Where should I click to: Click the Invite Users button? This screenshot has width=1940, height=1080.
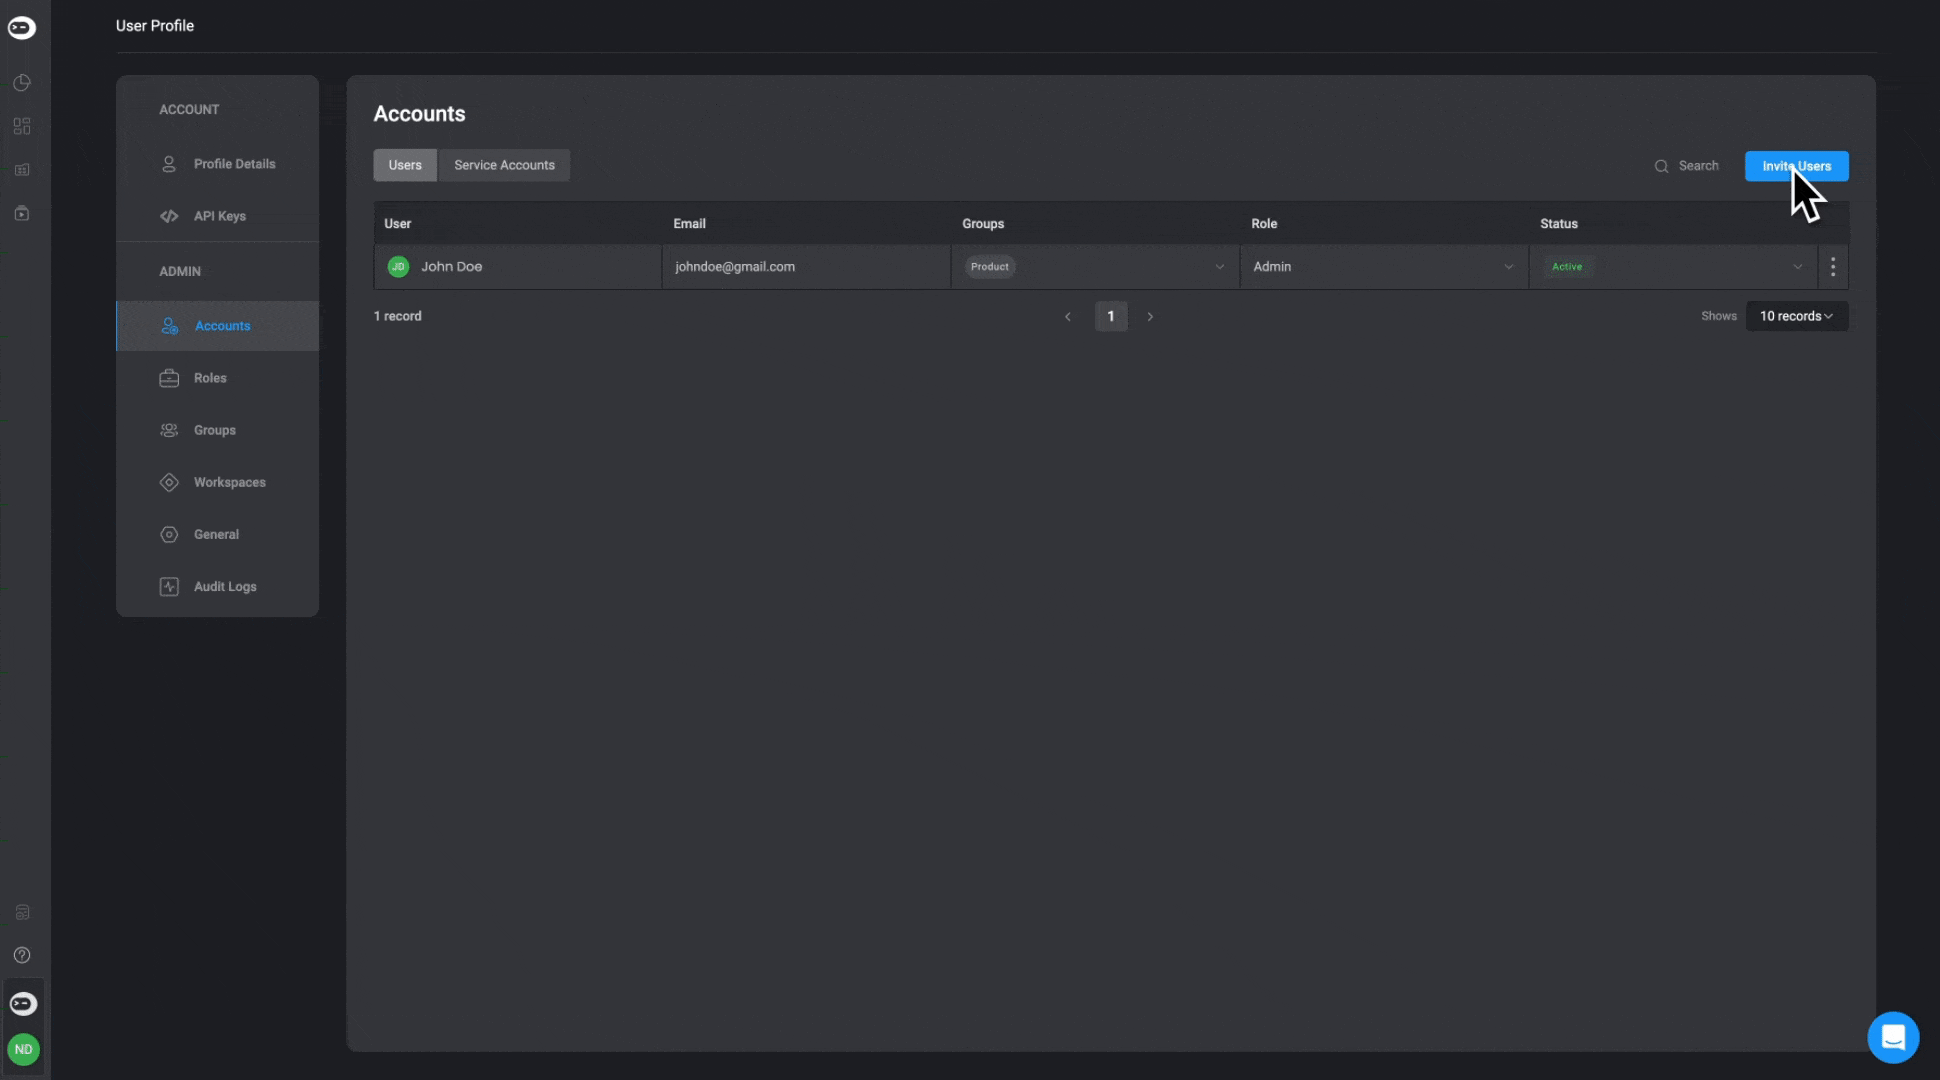(x=1796, y=166)
